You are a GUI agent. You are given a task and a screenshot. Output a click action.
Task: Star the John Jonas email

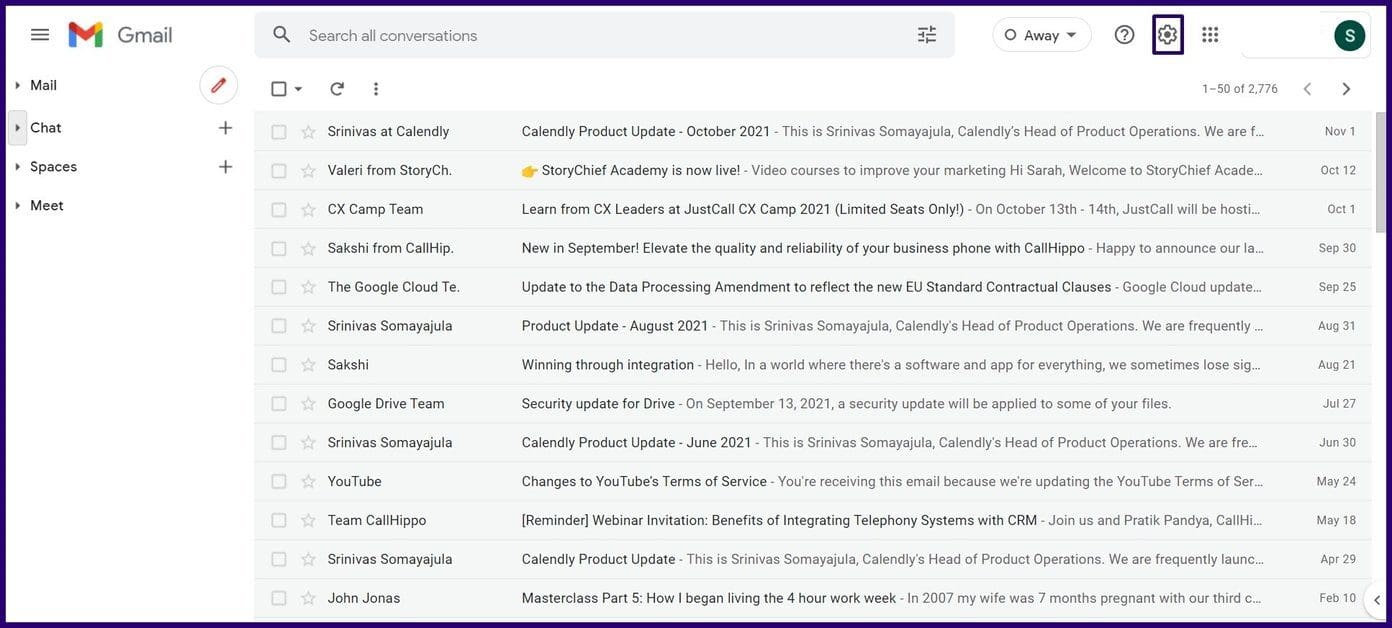click(308, 599)
